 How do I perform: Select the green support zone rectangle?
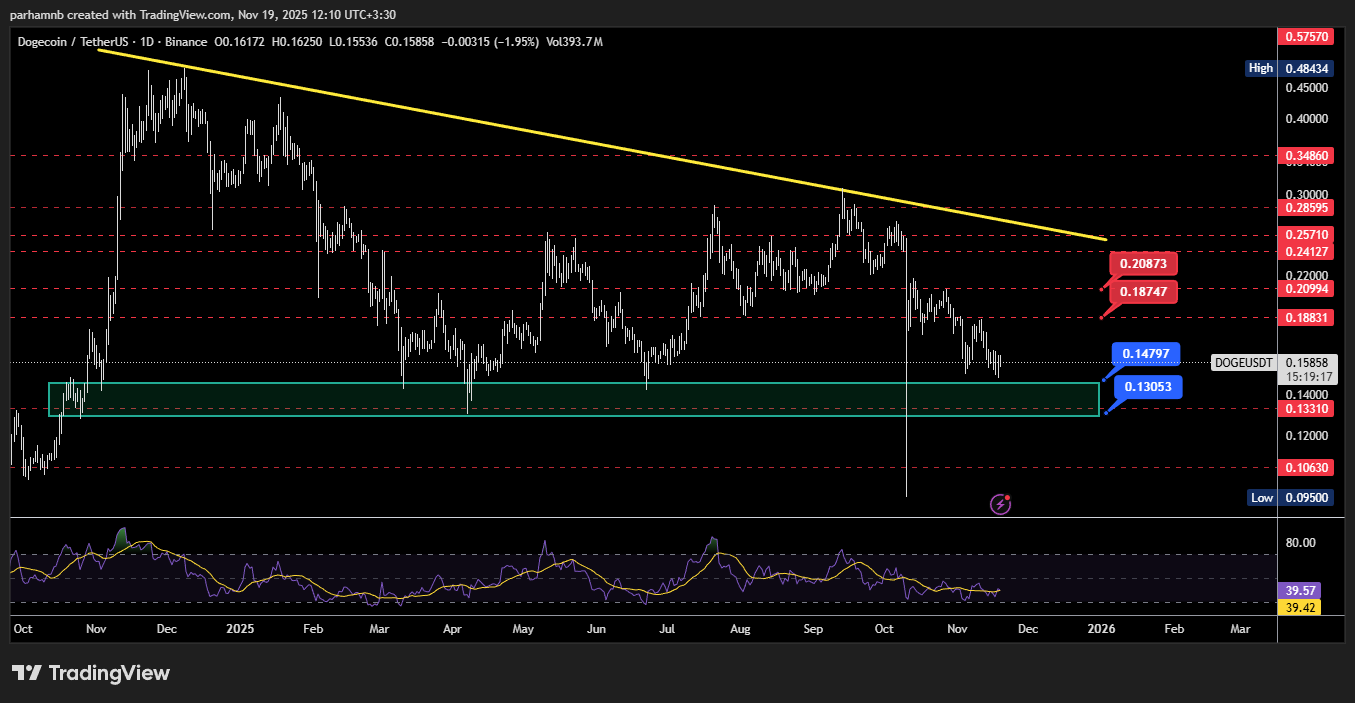pos(573,398)
